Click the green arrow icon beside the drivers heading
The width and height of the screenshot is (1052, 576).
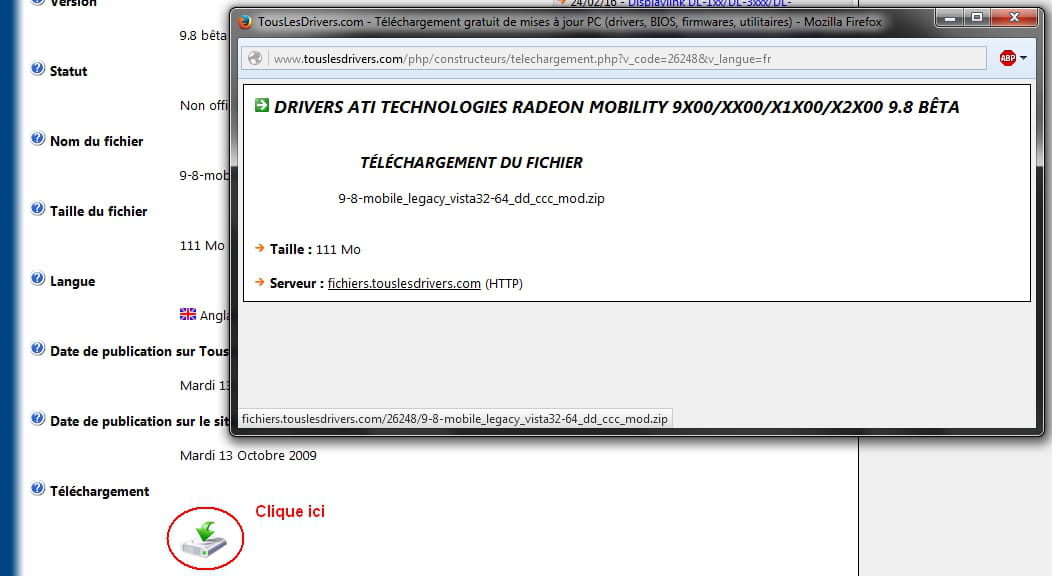(x=262, y=105)
